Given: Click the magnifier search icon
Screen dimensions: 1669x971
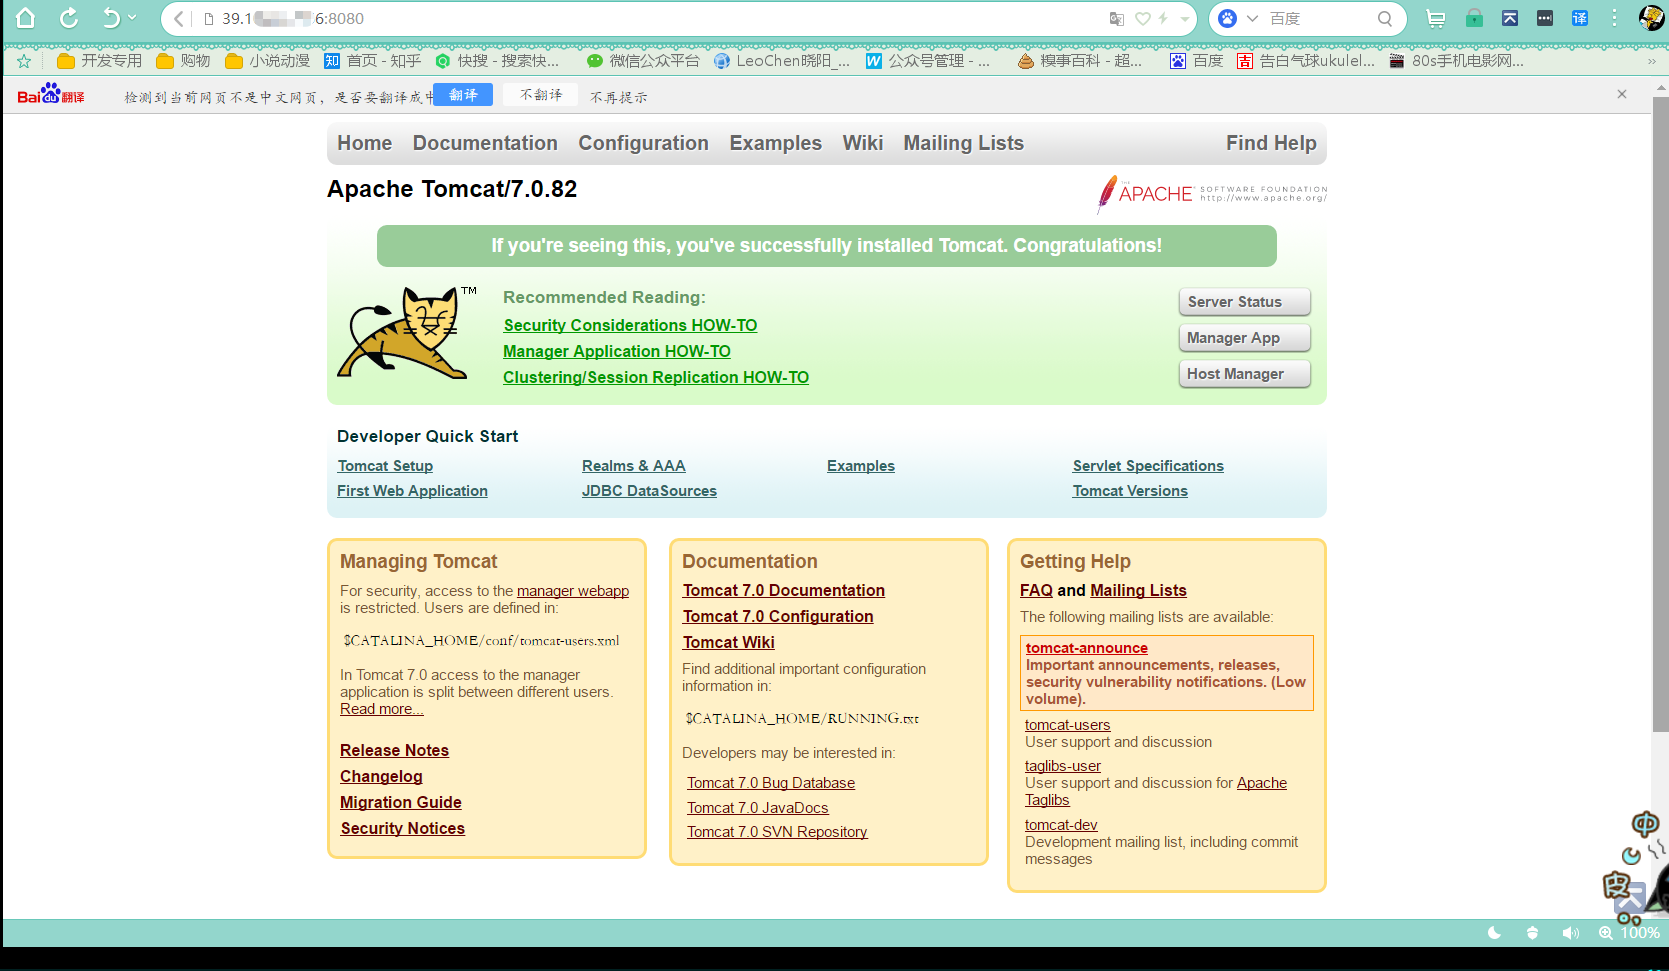Looking at the screenshot, I should pyautogui.click(x=1385, y=18).
